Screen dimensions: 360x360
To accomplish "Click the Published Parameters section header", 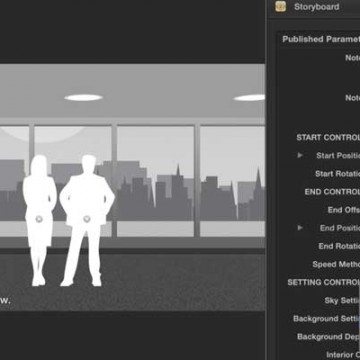I will coord(321,39).
